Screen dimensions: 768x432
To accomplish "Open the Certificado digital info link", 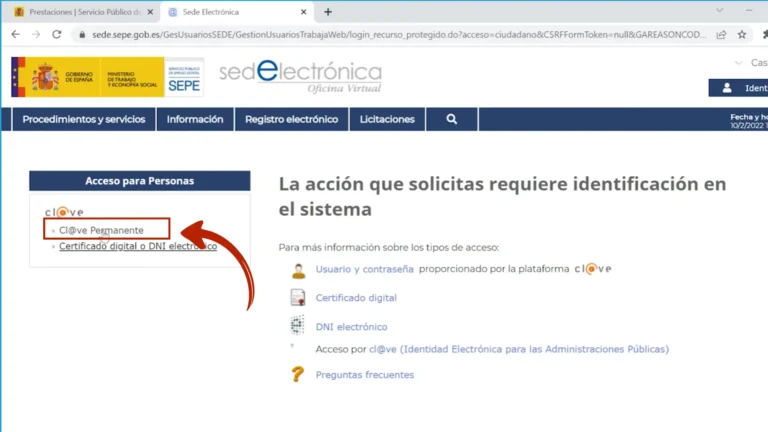I will [x=356, y=298].
